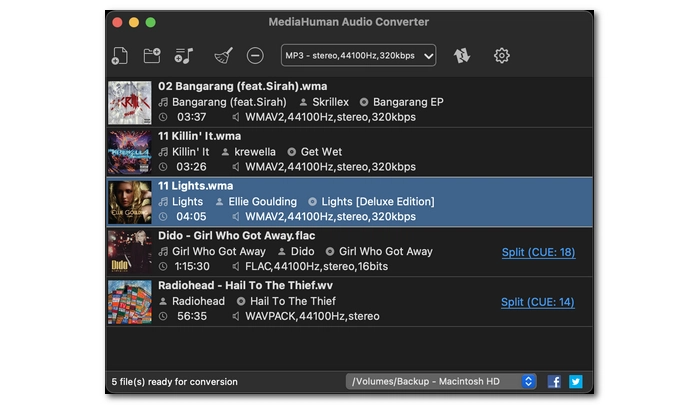Click FLAC,44100Hz,stereo,16bits format text
700x405 pixels.
[317, 267]
